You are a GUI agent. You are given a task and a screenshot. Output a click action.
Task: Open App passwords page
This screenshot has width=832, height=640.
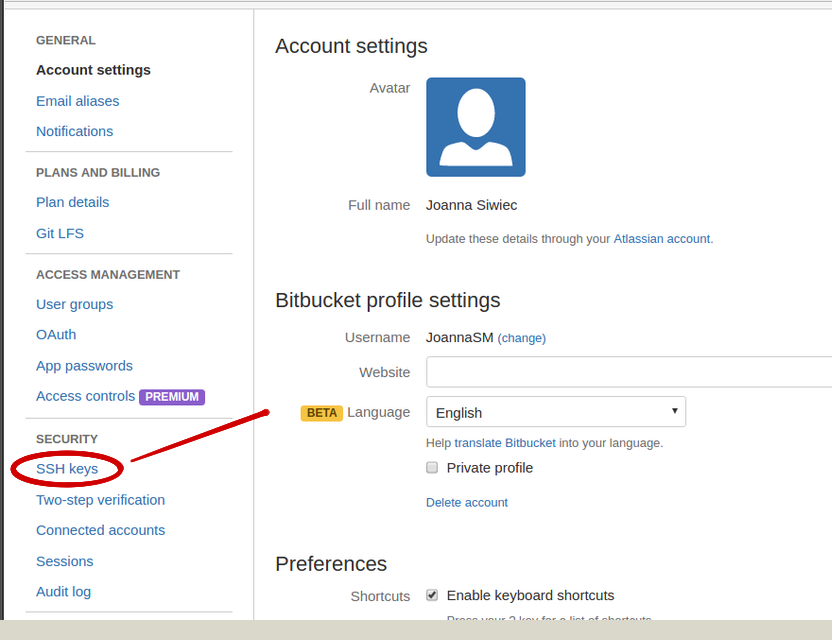pos(84,366)
